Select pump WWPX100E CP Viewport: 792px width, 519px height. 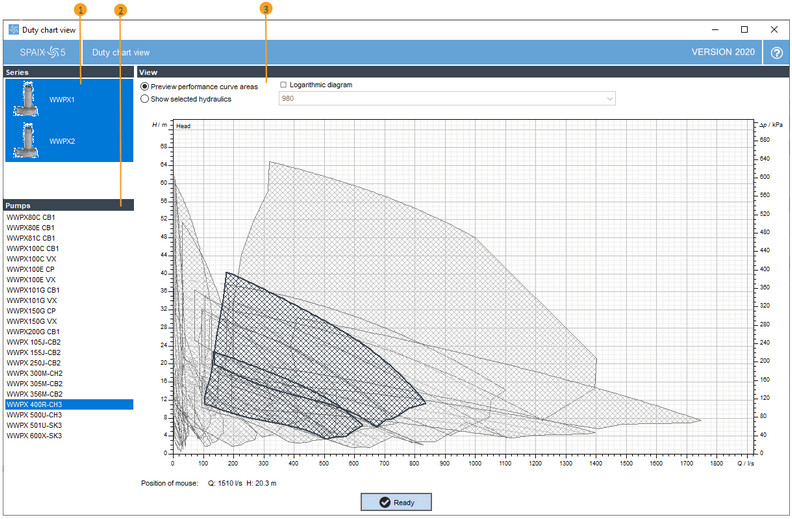point(69,270)
